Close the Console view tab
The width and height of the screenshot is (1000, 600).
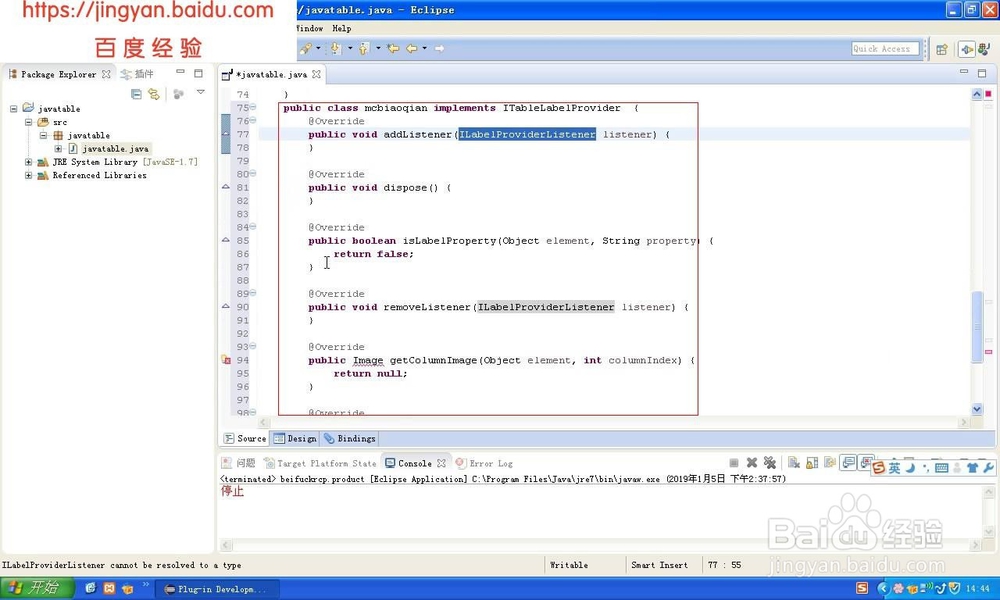point(441,464)
